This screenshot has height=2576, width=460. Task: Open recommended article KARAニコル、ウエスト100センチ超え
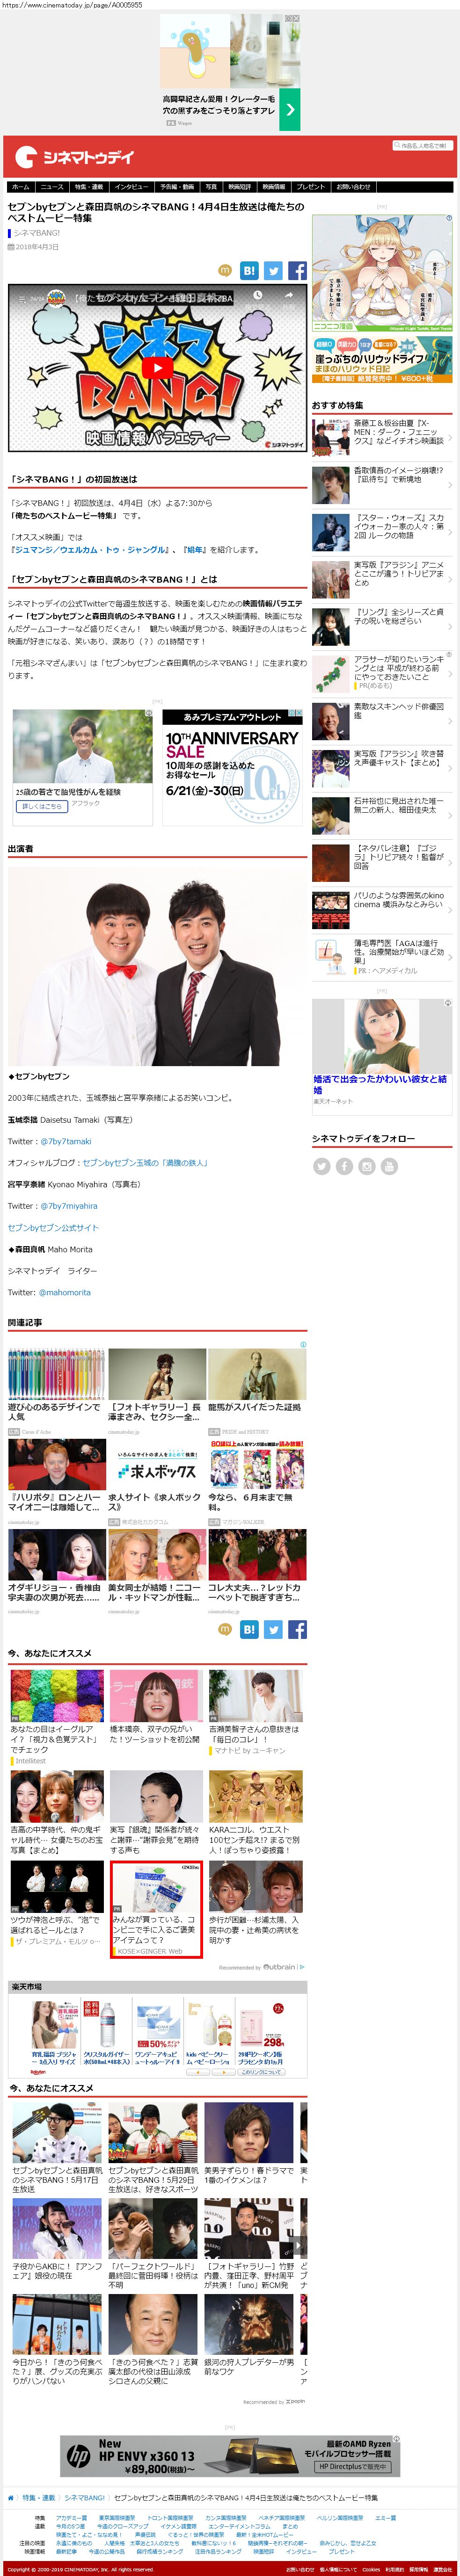pos(255,1812)
